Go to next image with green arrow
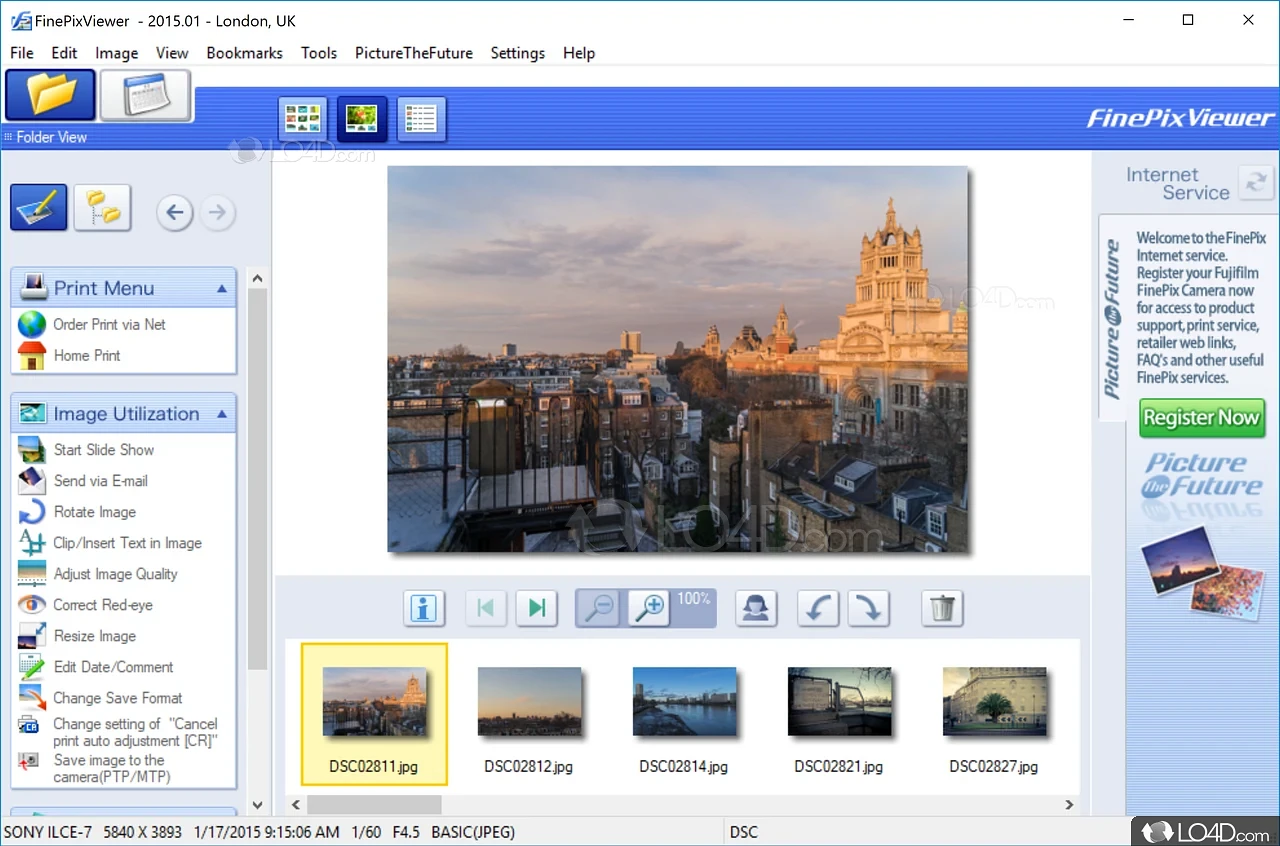Screen dimensions: 1280x846 point(537,608)
